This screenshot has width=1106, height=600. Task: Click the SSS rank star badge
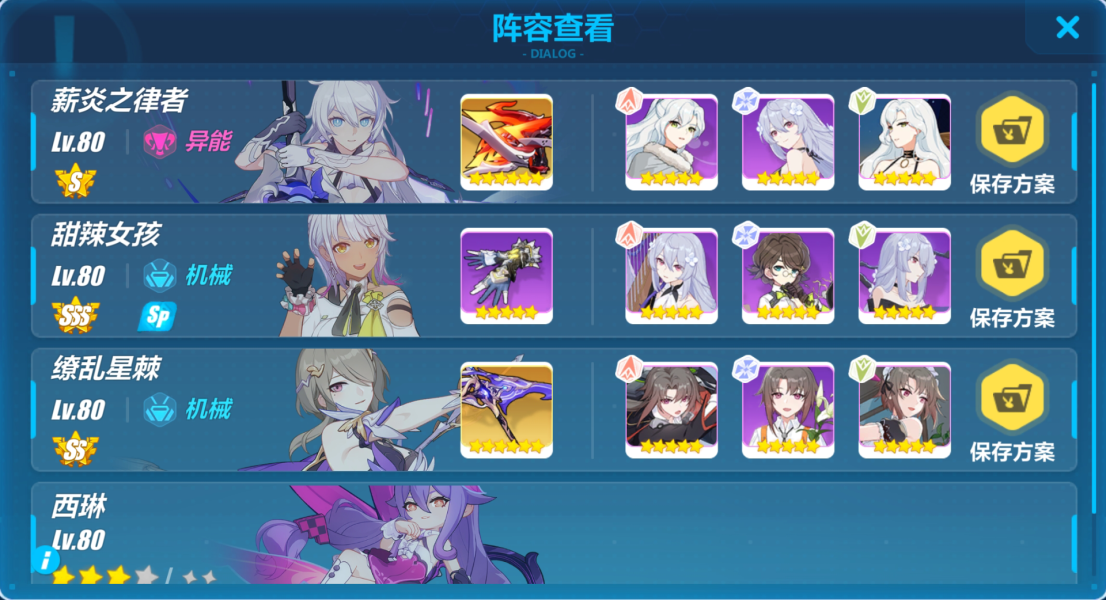pyautogui.click(x=75, y=316)
